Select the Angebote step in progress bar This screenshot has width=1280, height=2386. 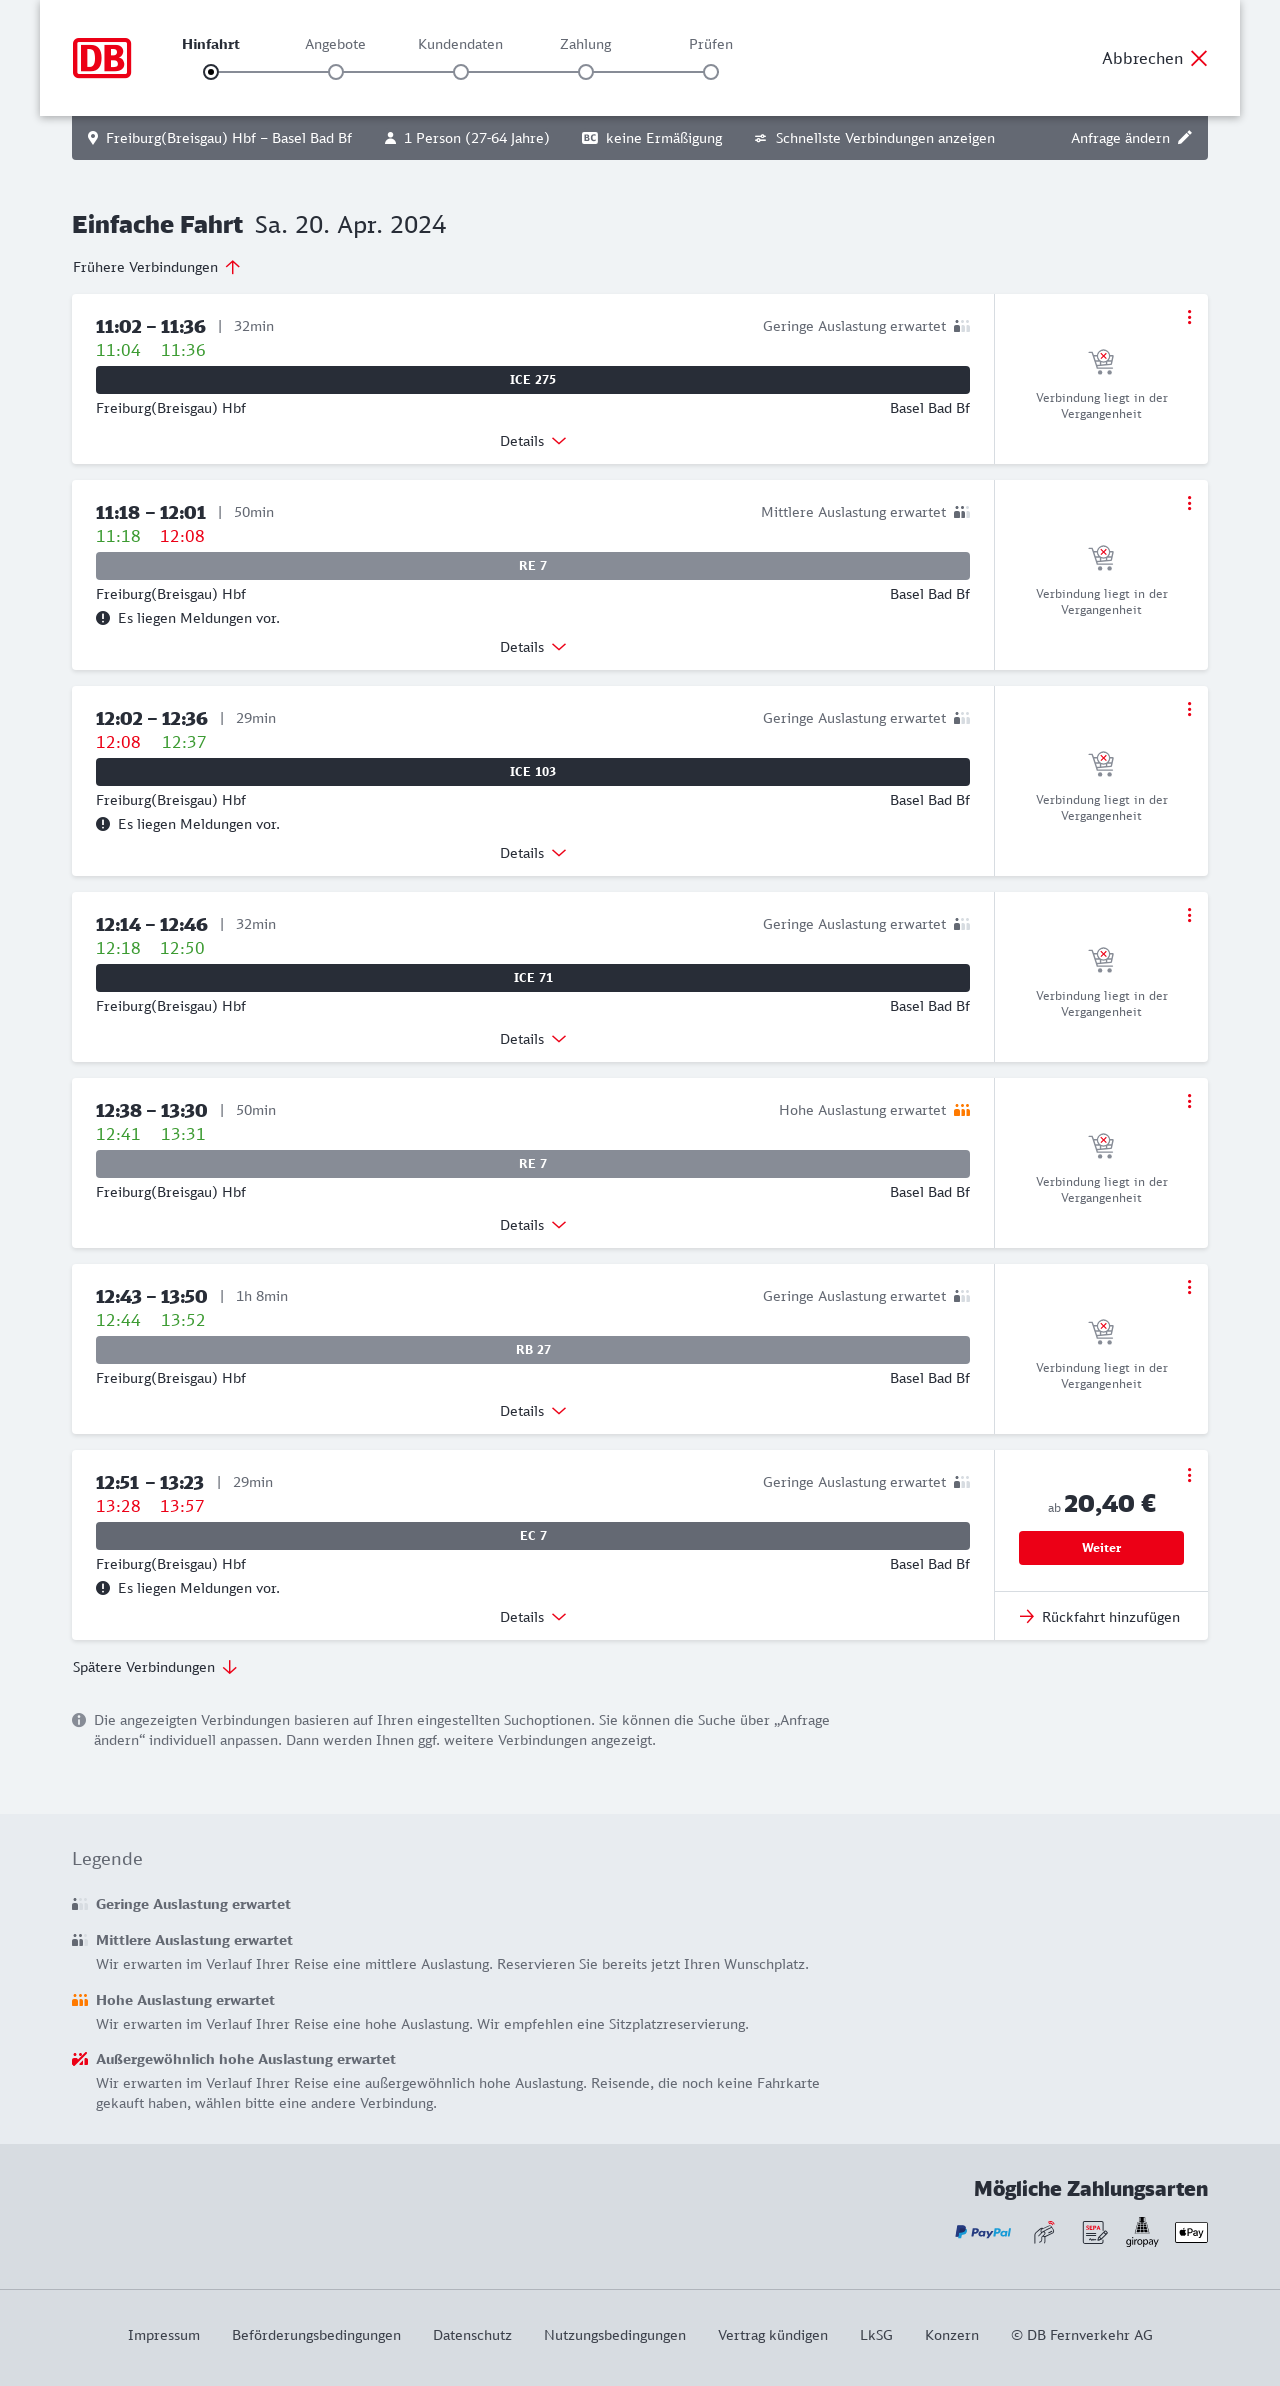click(336, 72)
